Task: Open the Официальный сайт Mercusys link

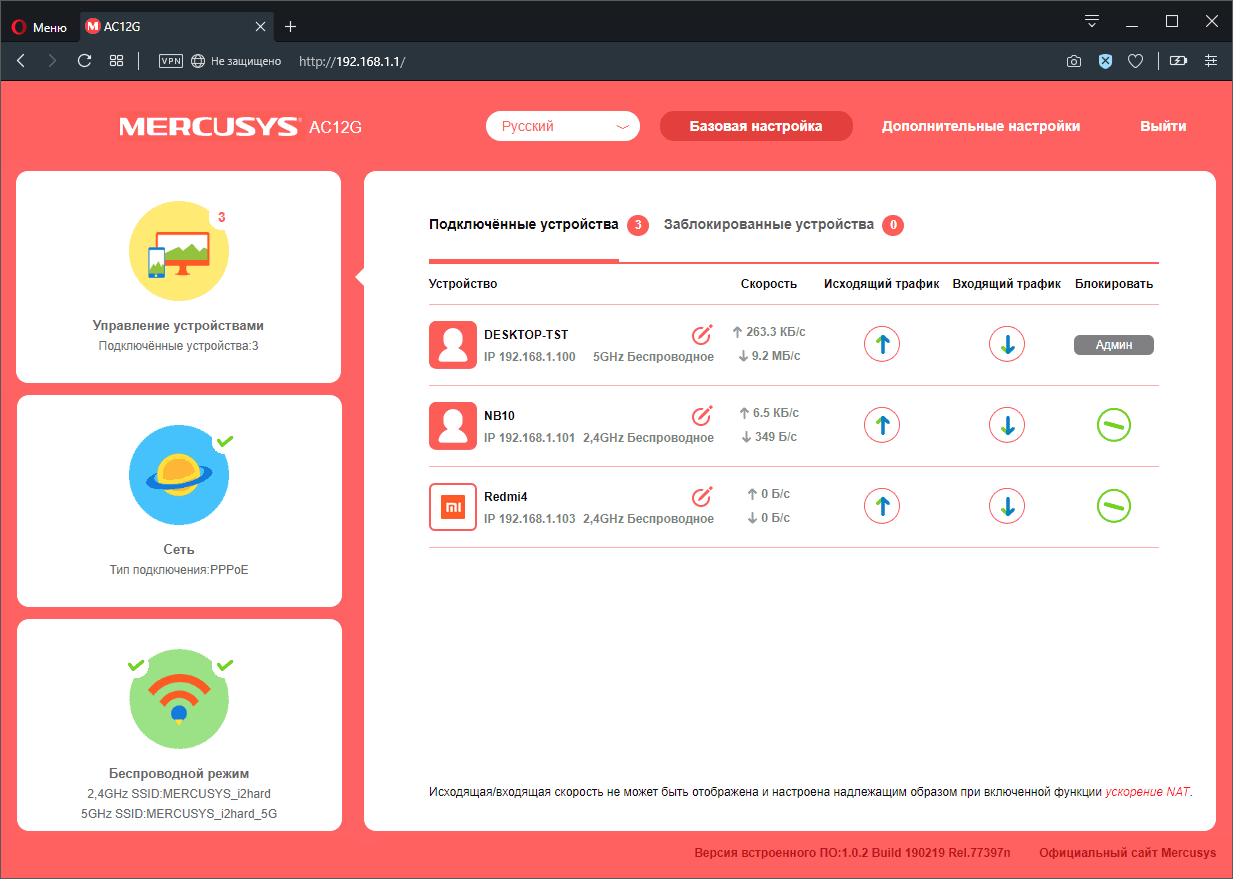Action: pyautogui.click(x=1127, y=853)
